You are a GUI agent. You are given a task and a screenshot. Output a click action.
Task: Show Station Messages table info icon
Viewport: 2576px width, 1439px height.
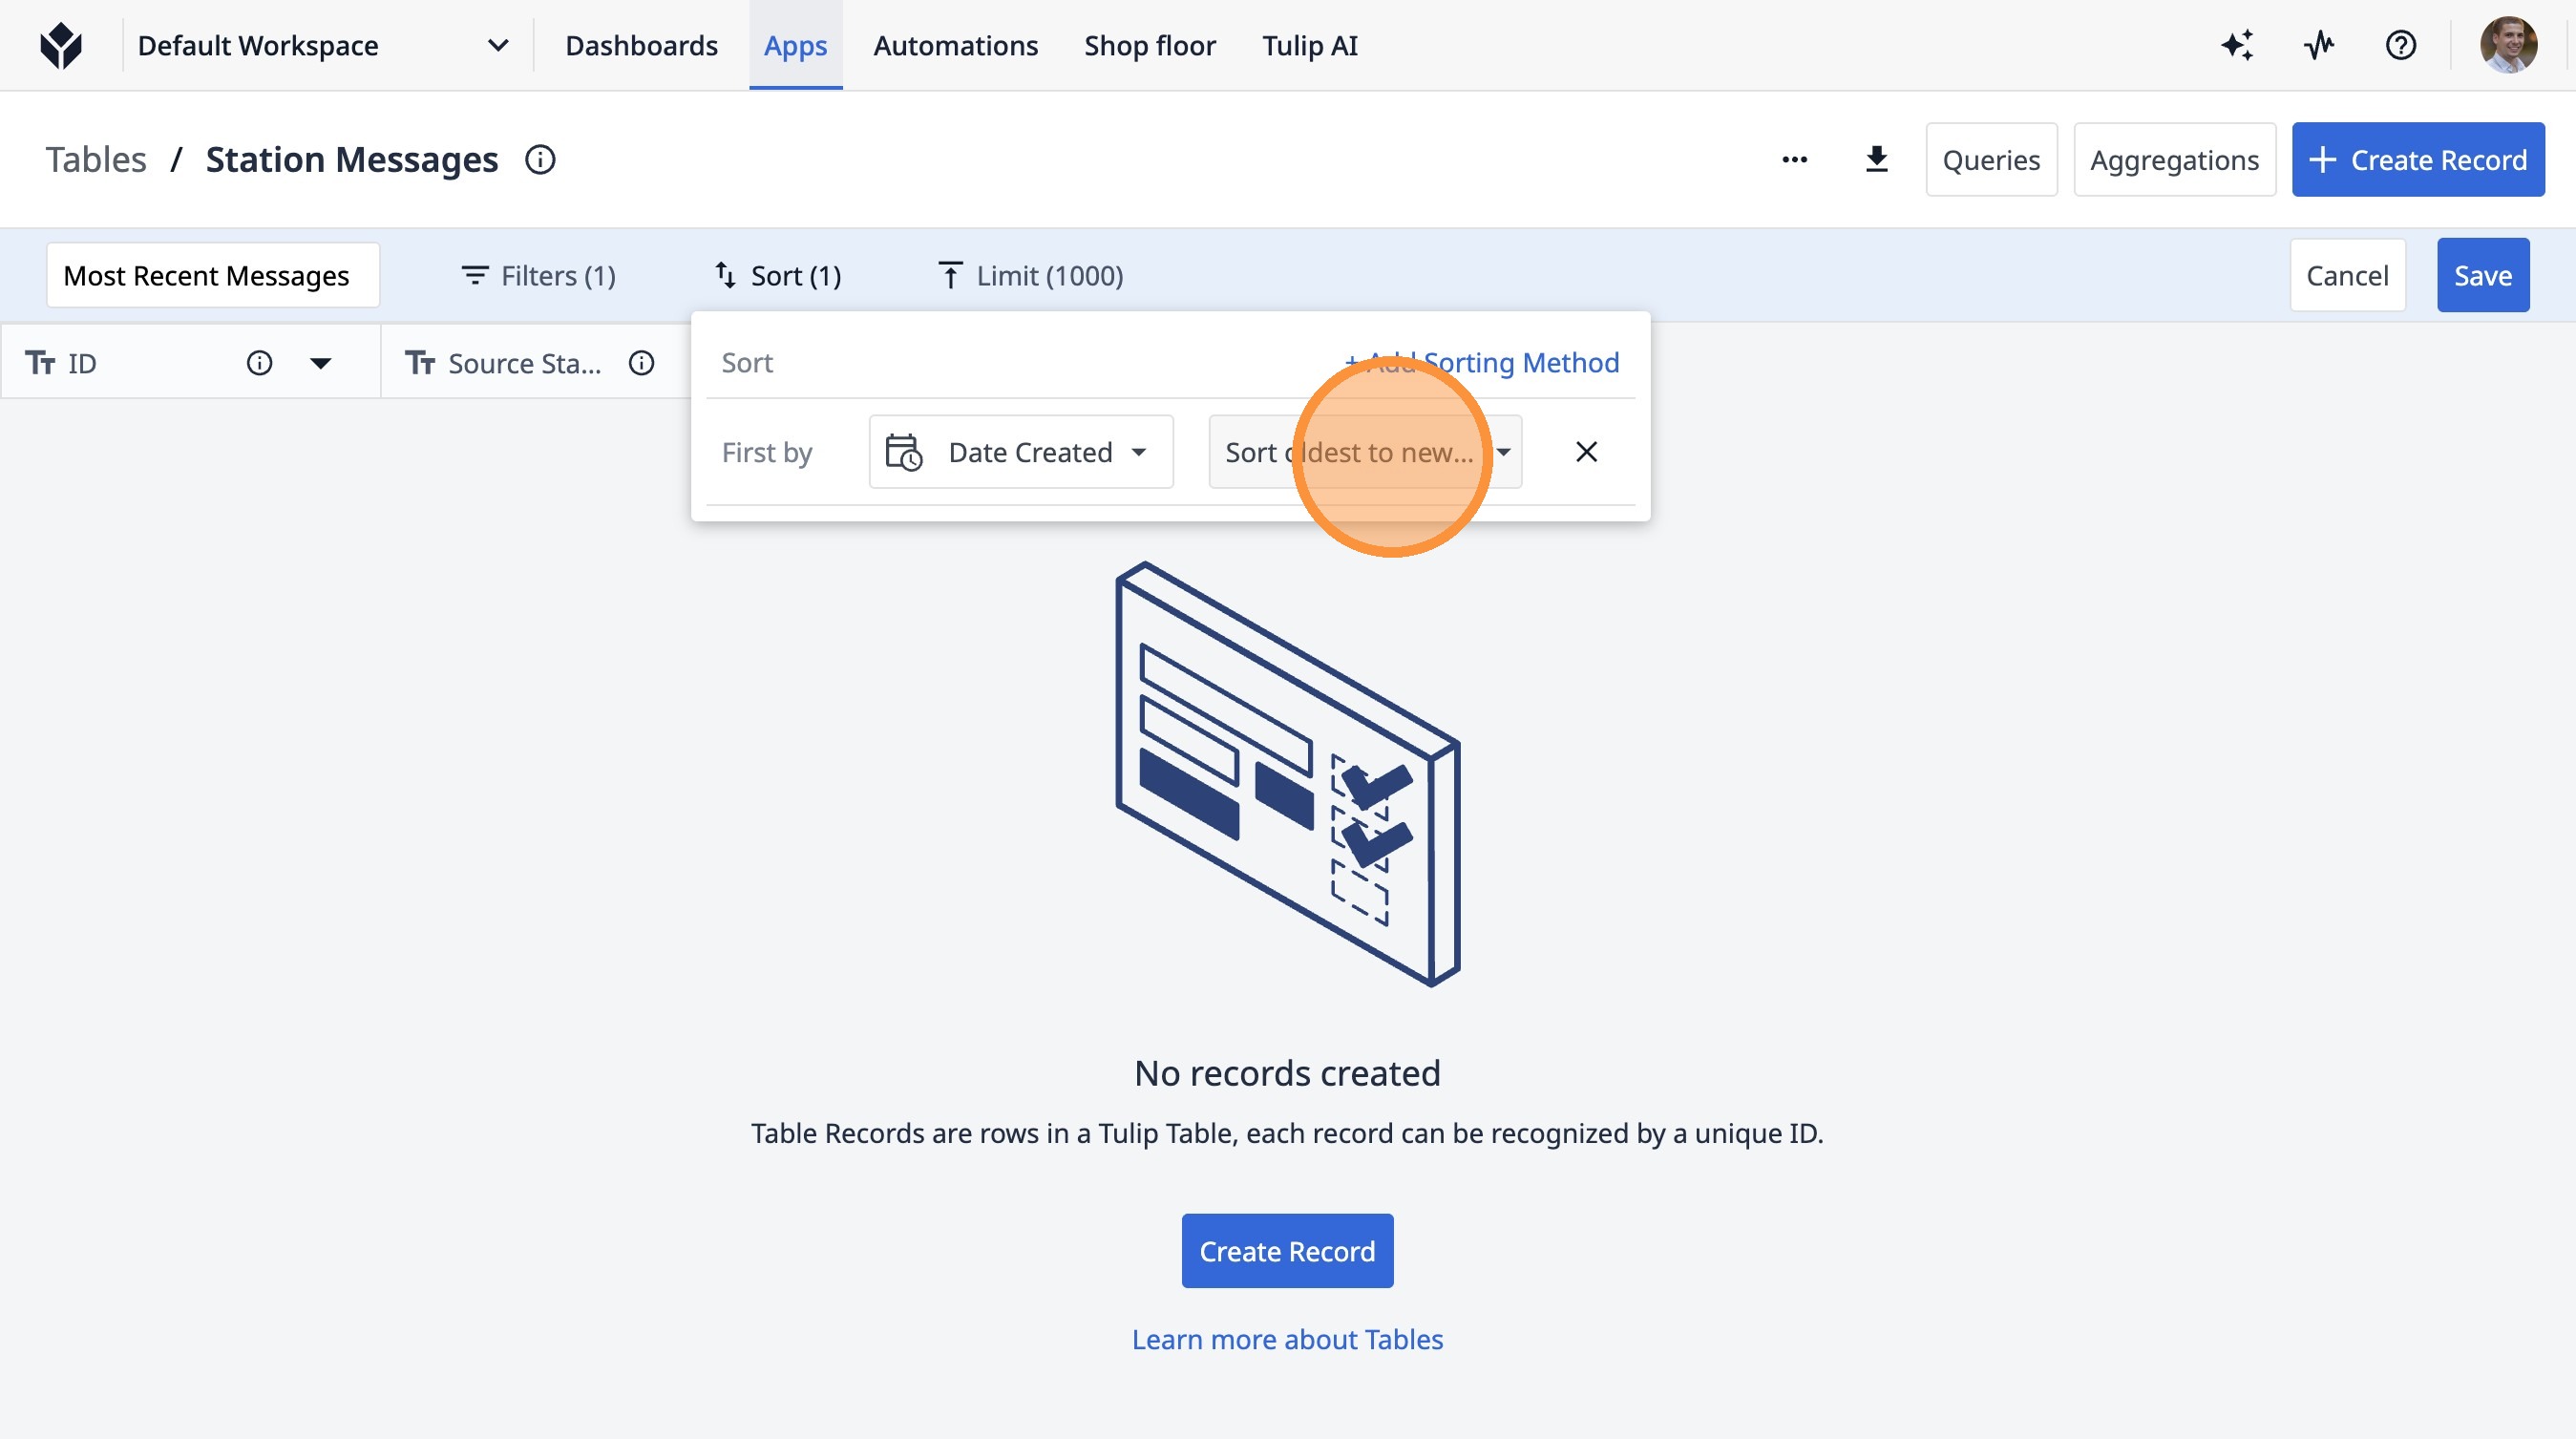point(540,160)
